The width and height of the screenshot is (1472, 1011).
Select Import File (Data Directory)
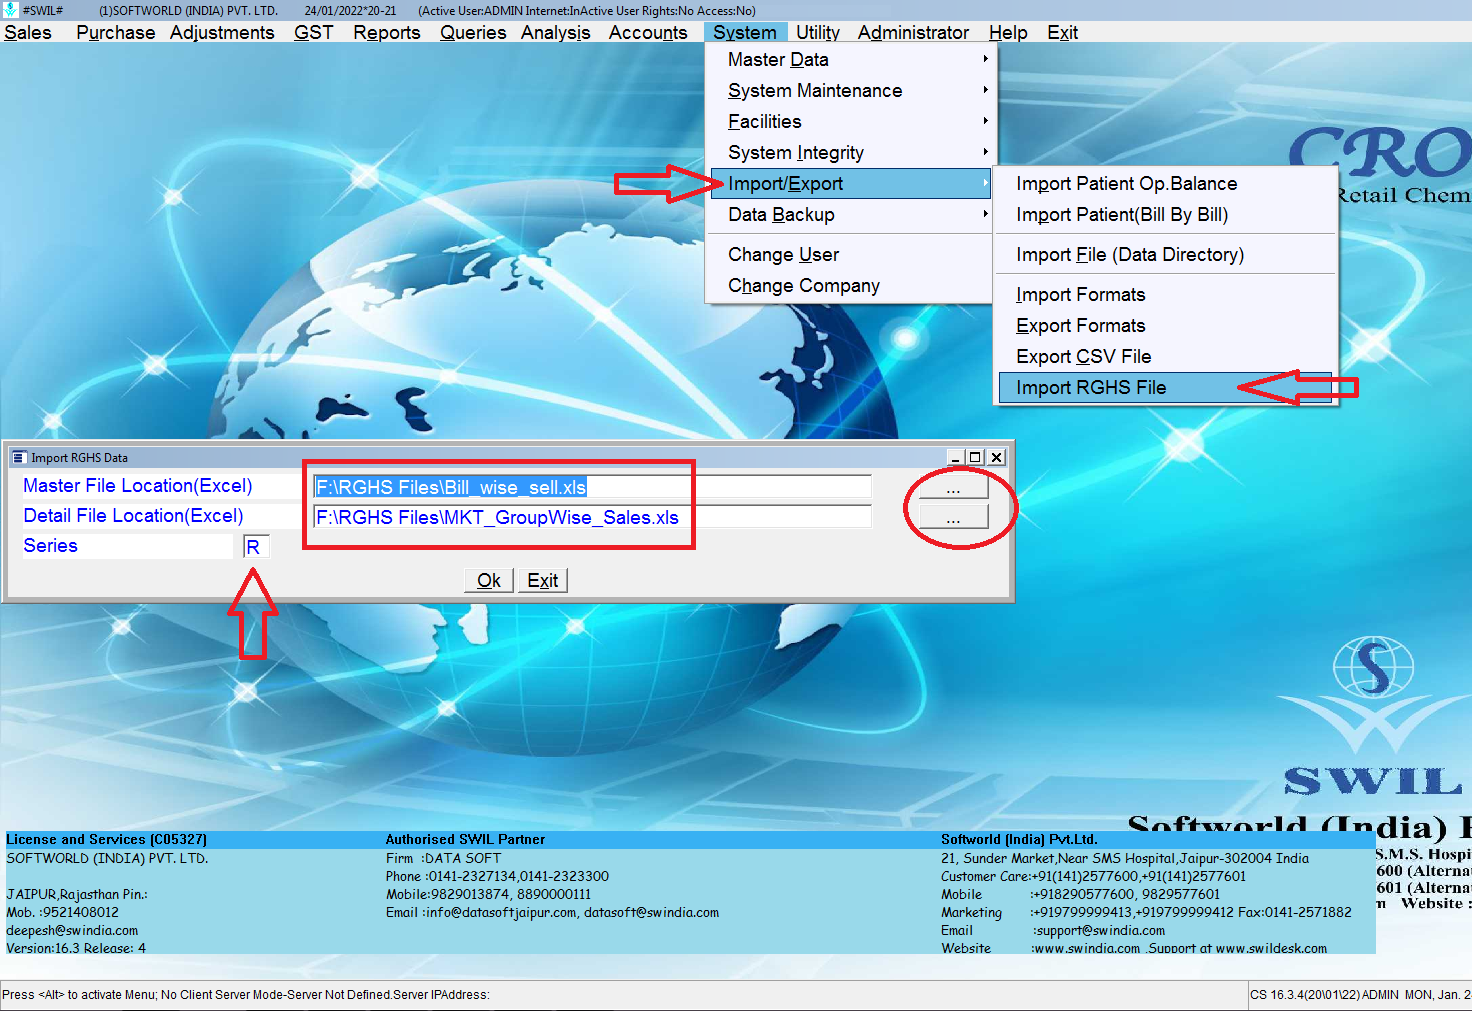[x=1166, y=255]
